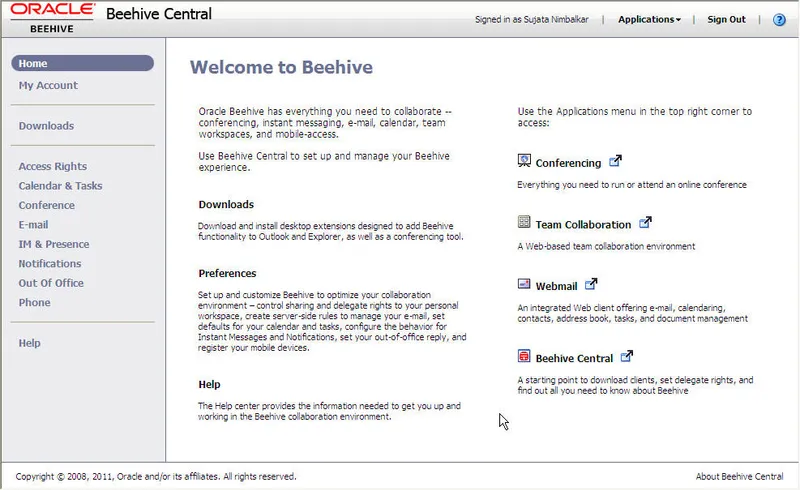The image size is (800, 490).
Task: Click 'Everything you need to run or attend' description
Action: (x=632, y=185)
